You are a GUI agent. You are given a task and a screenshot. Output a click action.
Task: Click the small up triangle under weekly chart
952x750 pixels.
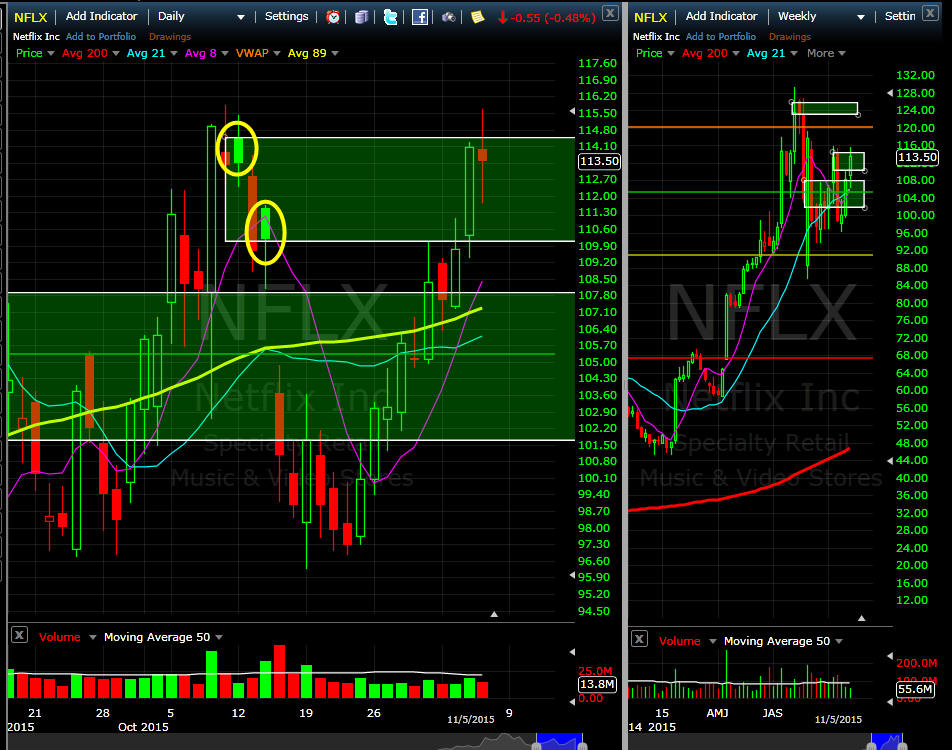click(x=862, y=618)
